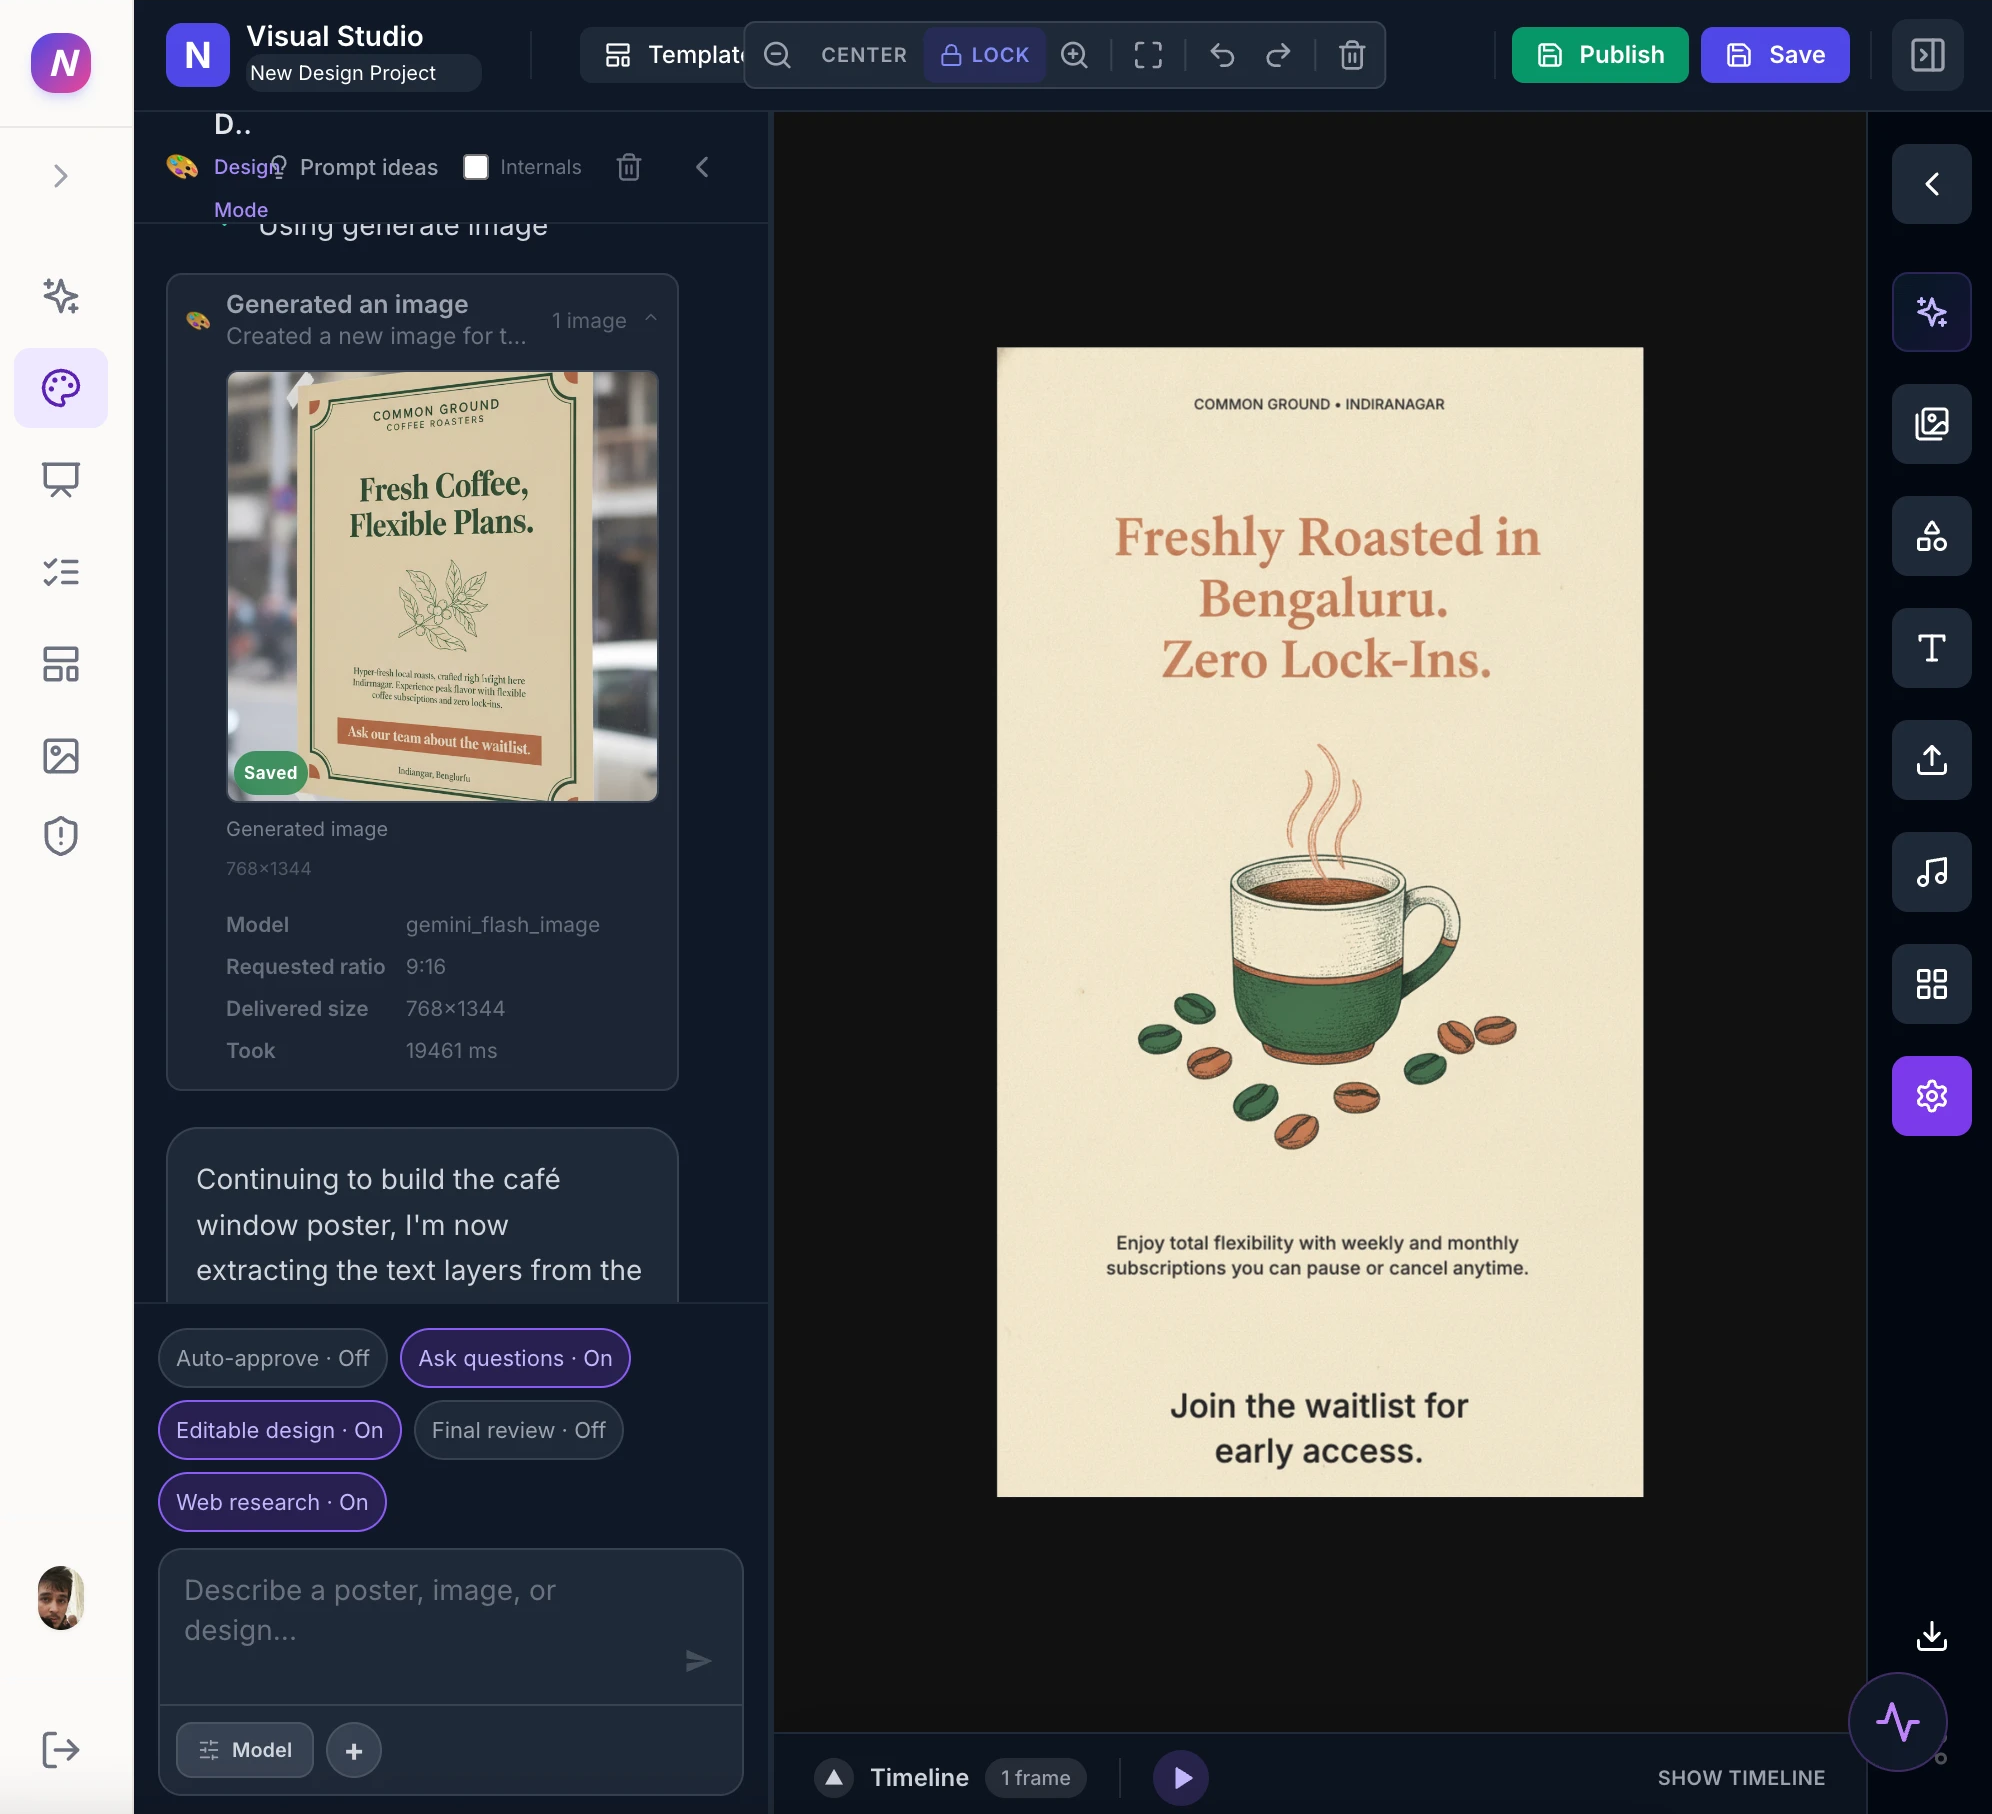Open the purple settings gear button
Image resolution: width=1992 pixels, height=1814 pixels.
tap(1931, 1096)
